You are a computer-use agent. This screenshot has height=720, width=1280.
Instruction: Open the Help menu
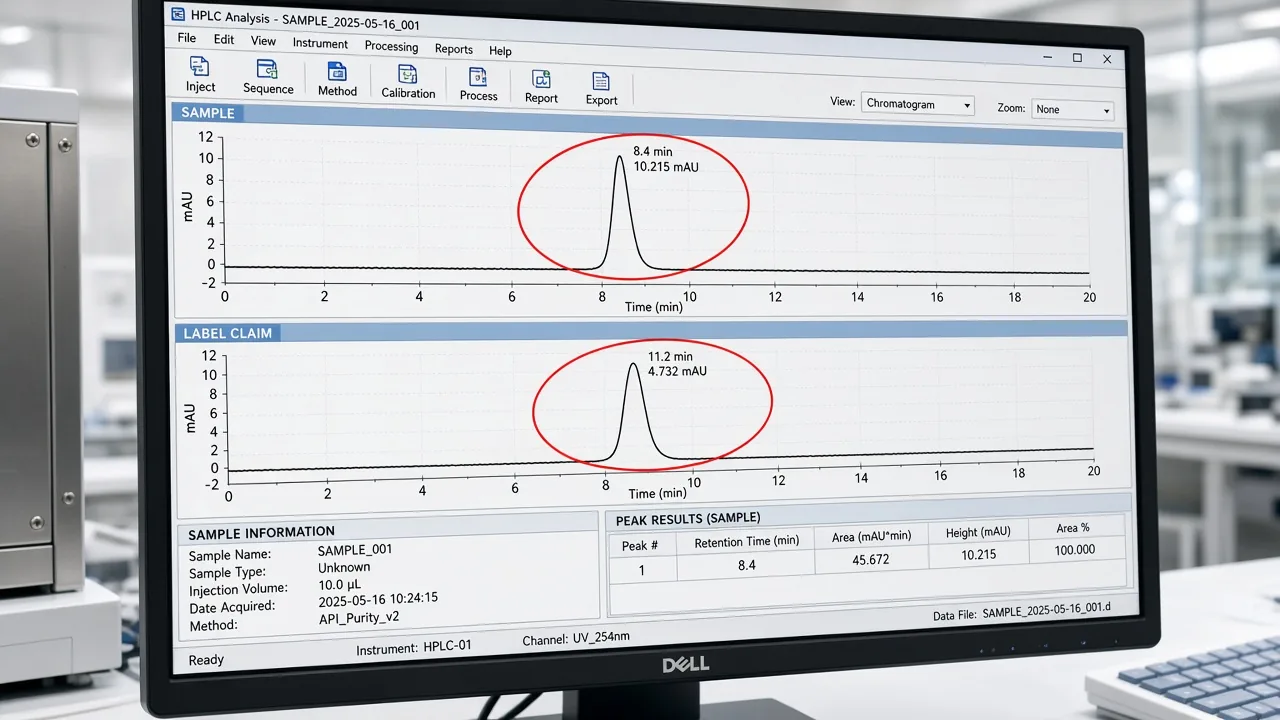500,51
